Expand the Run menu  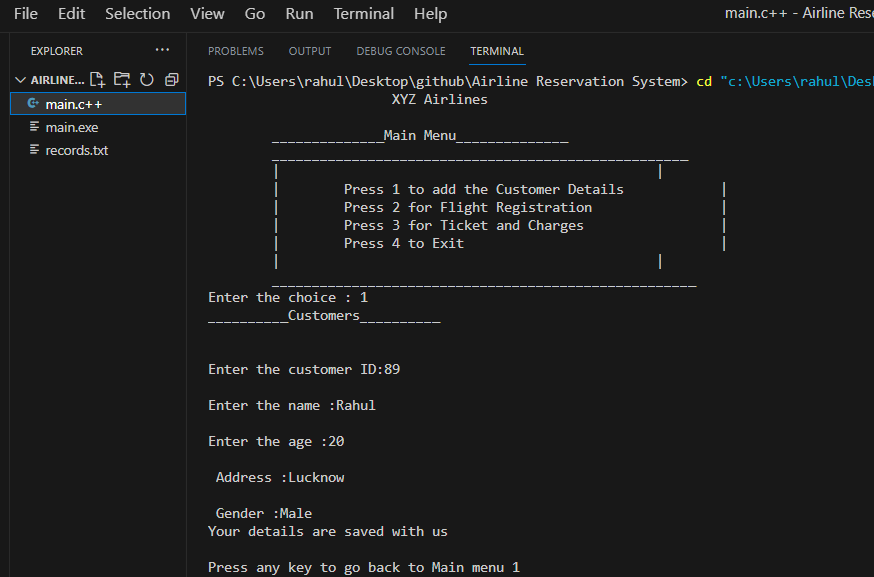(297, 13)
